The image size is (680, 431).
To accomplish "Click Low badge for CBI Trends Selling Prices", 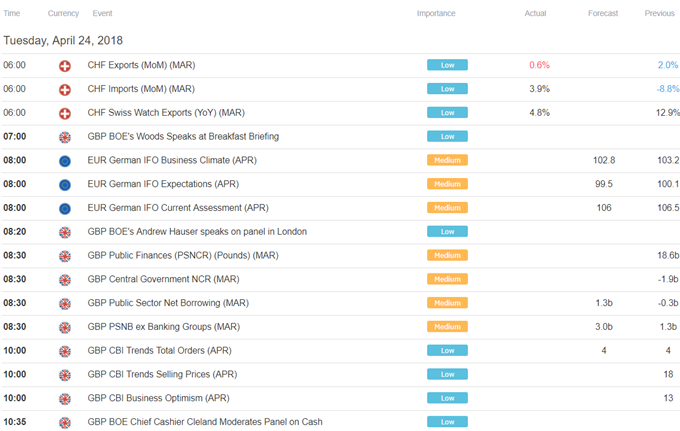I will click(447, 374).
